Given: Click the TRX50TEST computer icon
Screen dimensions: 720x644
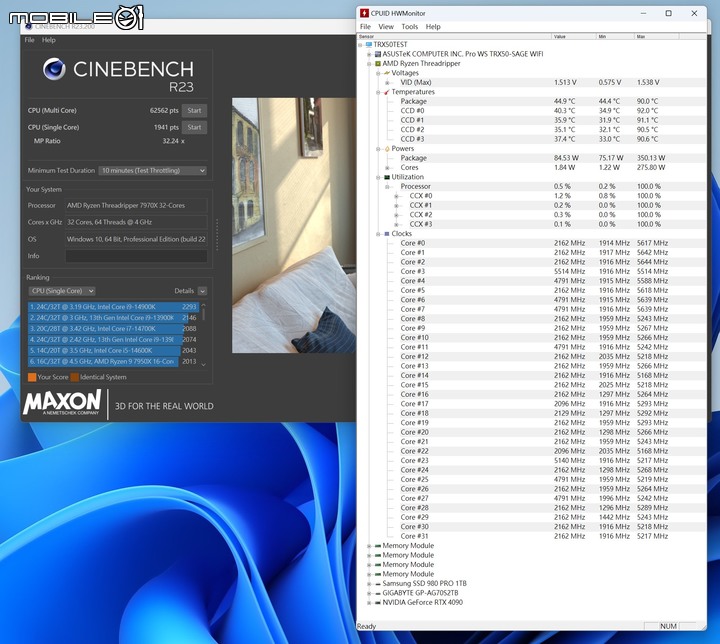Looking at the screenshot, I should click(369, 45).
